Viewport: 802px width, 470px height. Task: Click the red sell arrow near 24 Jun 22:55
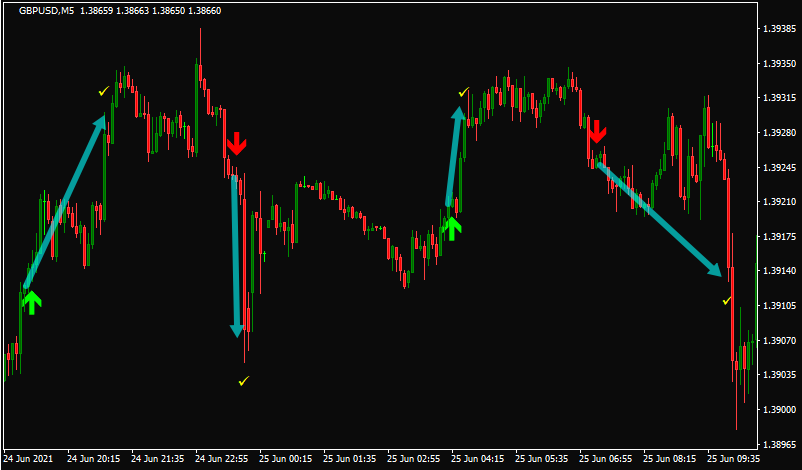pos(236,143)
